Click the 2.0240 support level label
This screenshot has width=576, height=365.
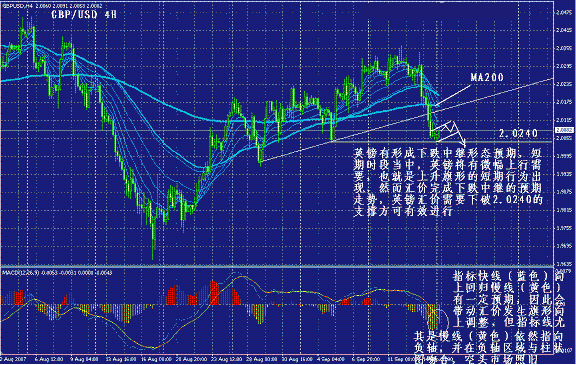[x=518, y=134]
